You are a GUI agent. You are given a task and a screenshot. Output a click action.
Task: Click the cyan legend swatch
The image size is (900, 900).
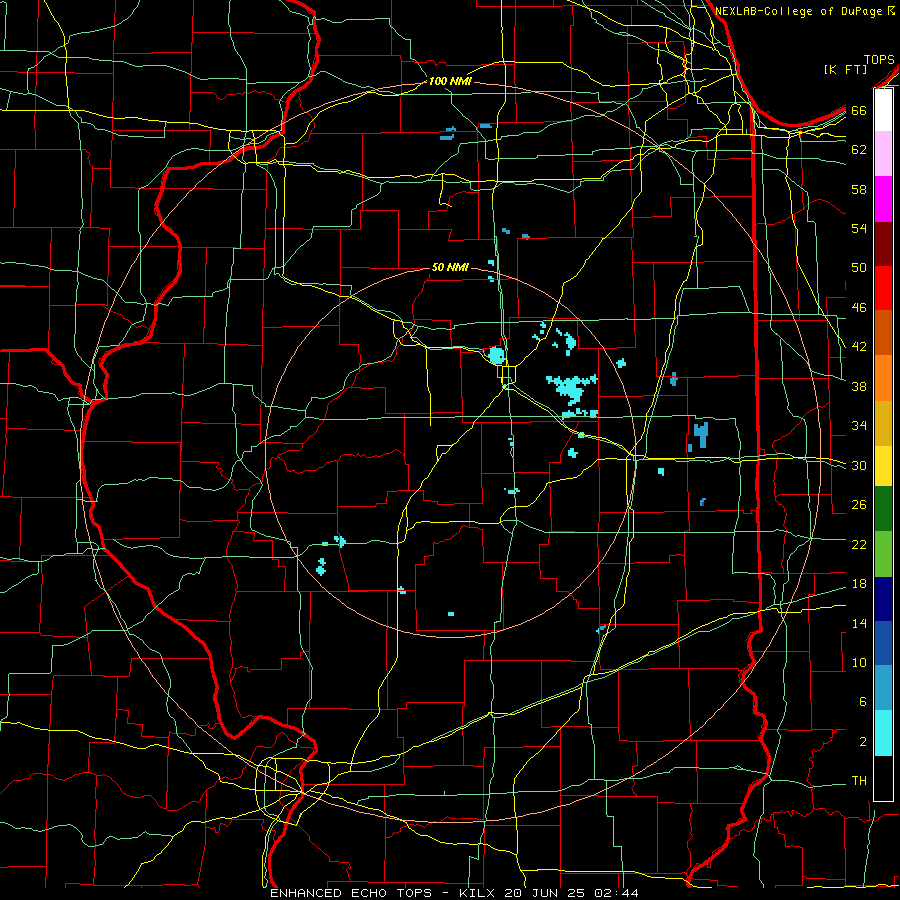[x=883, y=733]
